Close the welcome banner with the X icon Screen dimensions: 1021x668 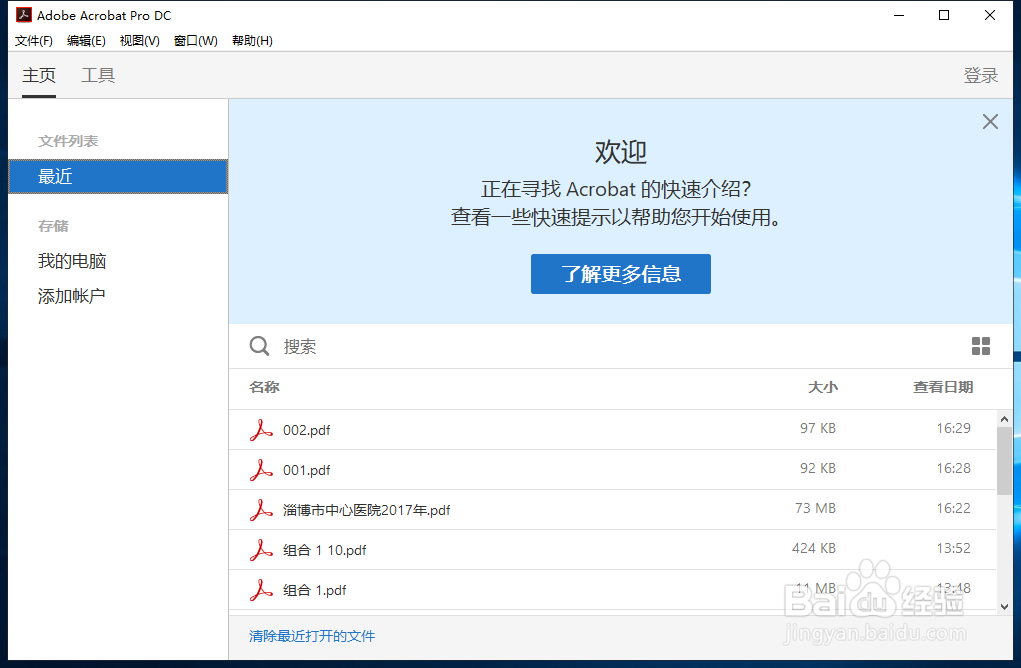coord(990,122)
